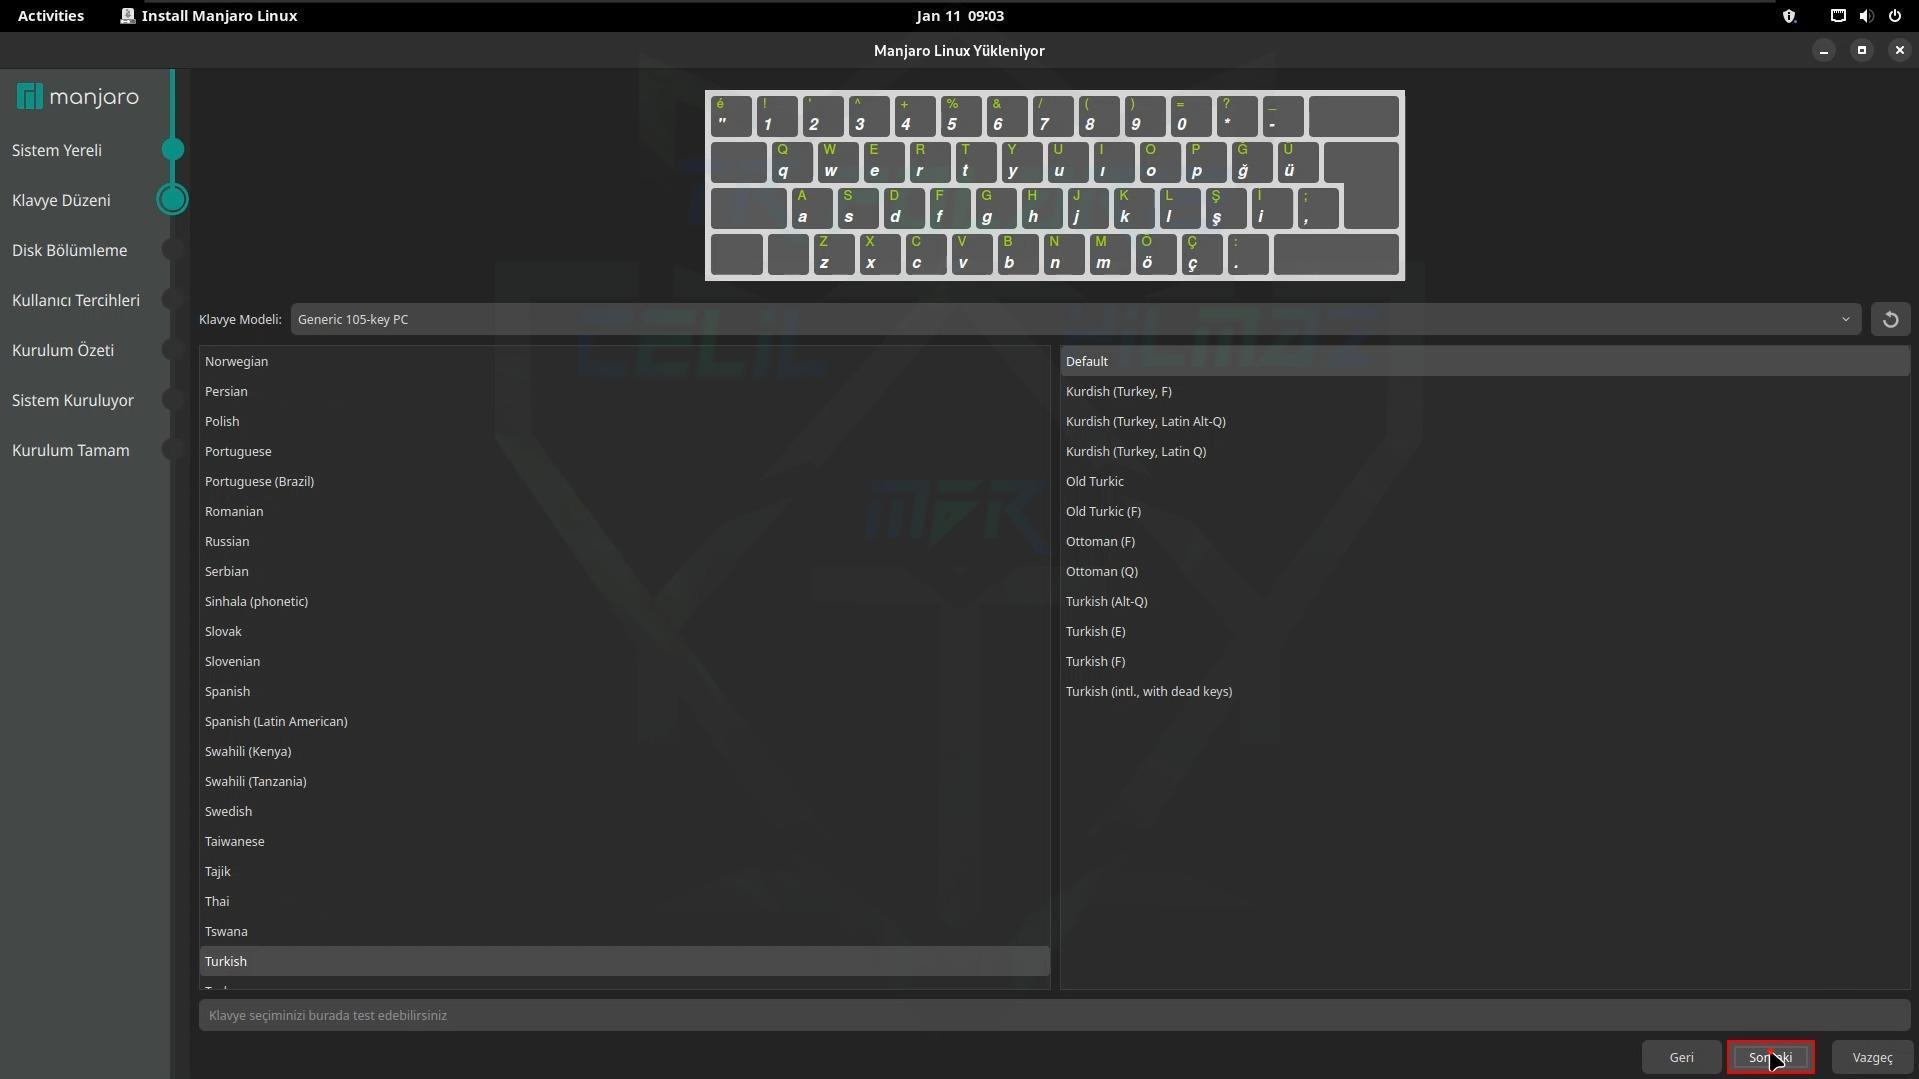
Task: Select Sistem Kuruluyor step in sidebar
Action: tap(73, 400)
